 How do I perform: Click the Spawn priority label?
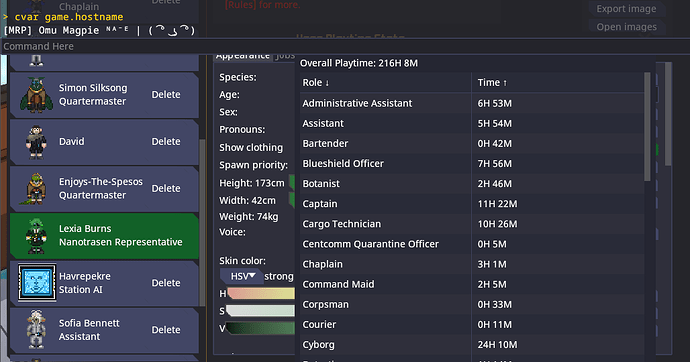tap(253, 165)
